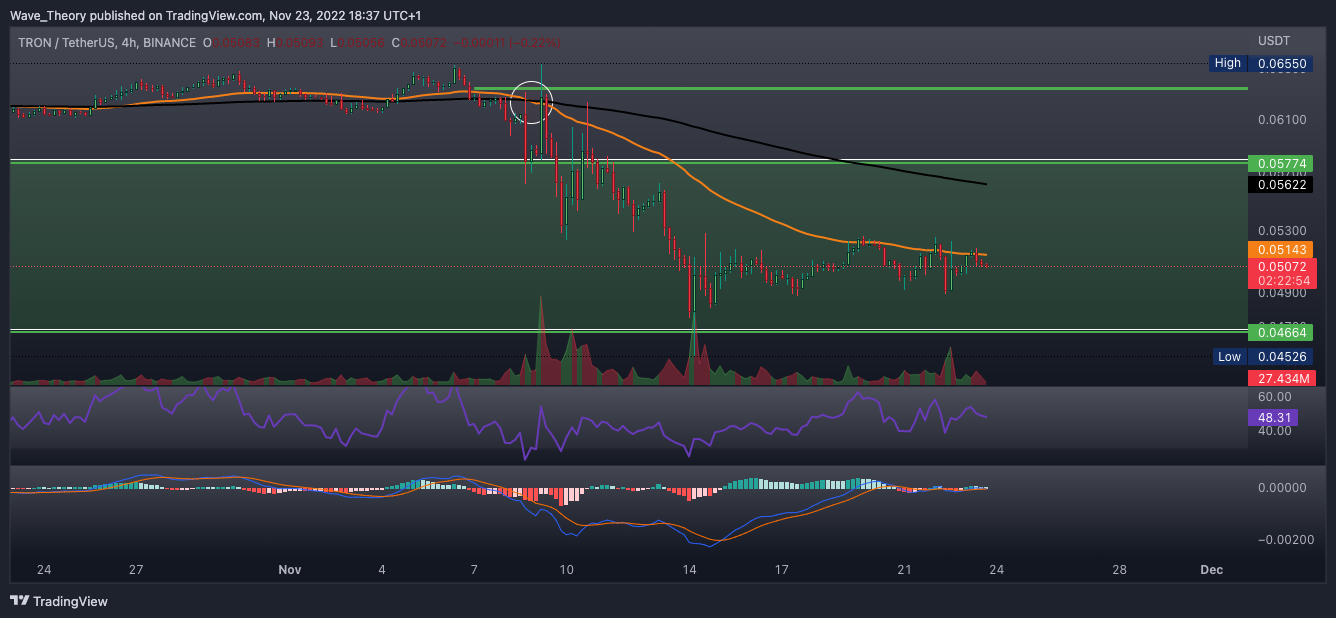This screenshot has width=1336, height=618.
Task: Click the 27.434M volume value label
Action: coord(1280,378)
